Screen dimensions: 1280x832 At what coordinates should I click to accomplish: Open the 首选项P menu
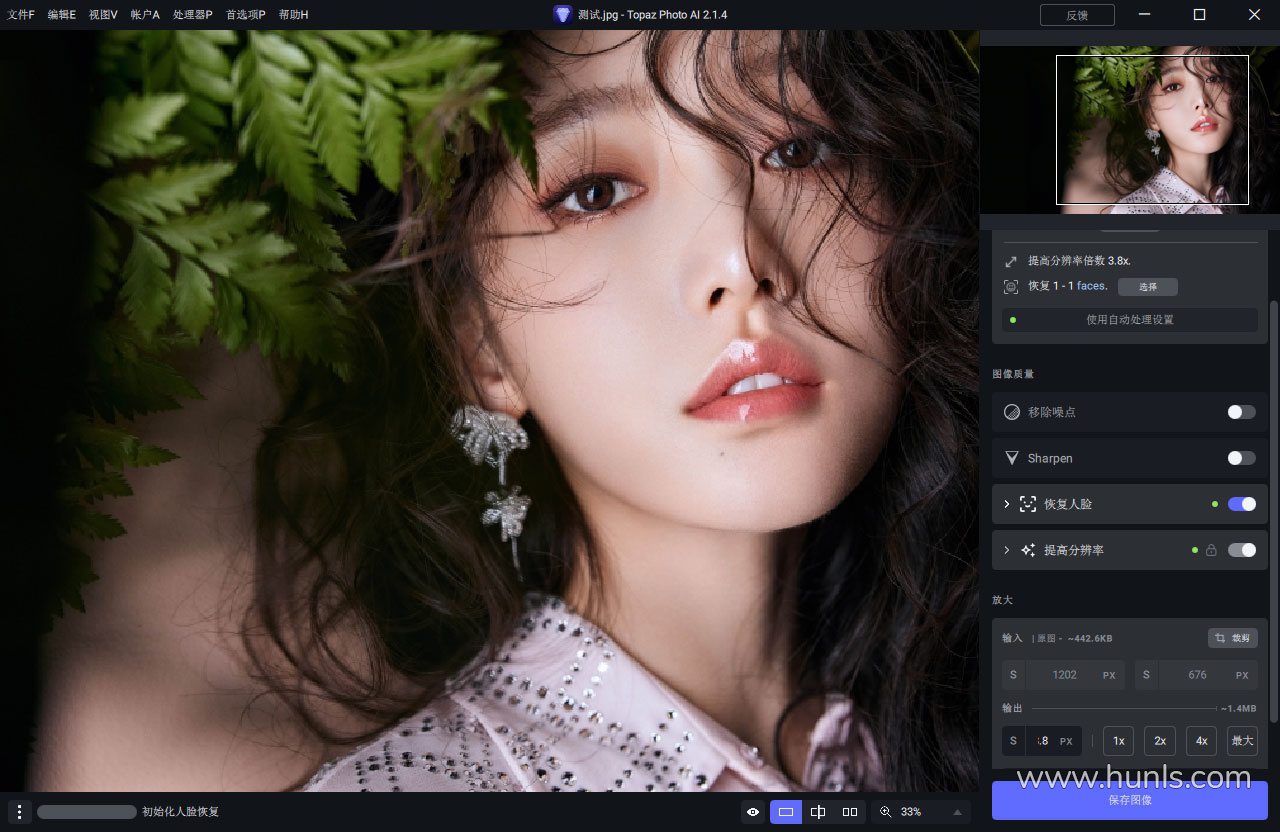(245, 15)
